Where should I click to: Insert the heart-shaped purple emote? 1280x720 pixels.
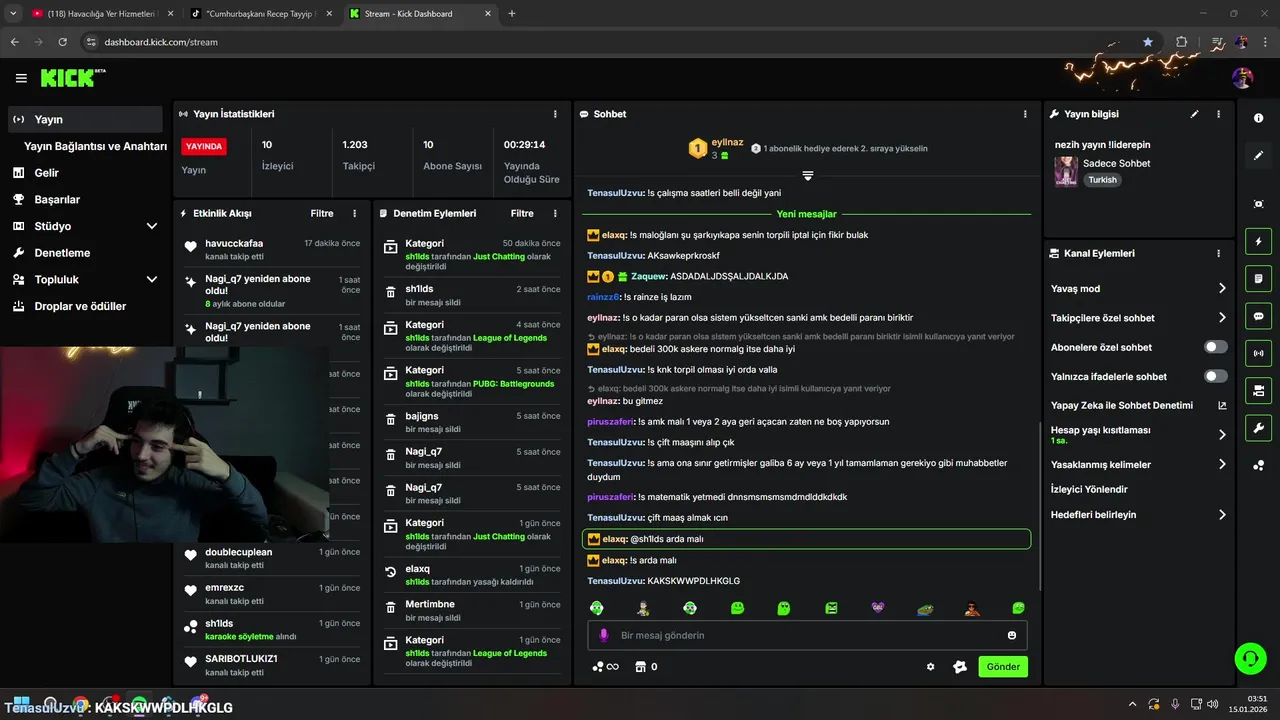[878, 608]
